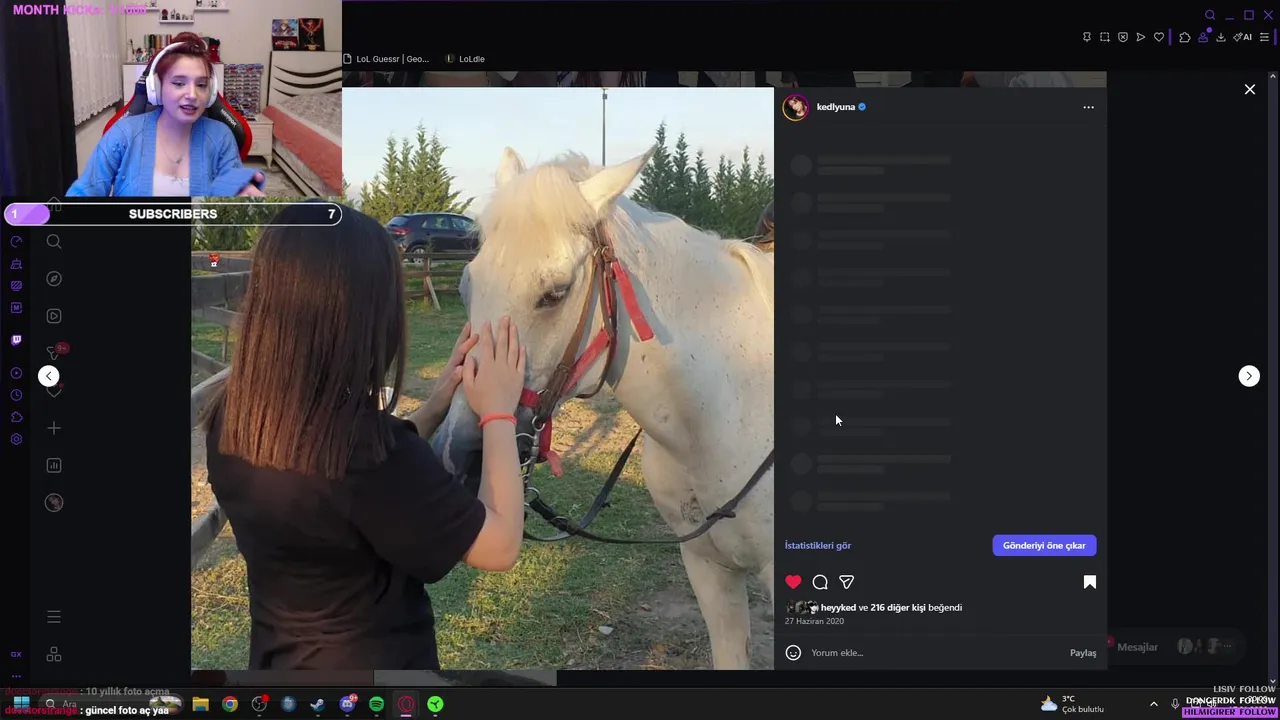
Task: Open Spotify from the taskbar
Action: pos(376,704)
